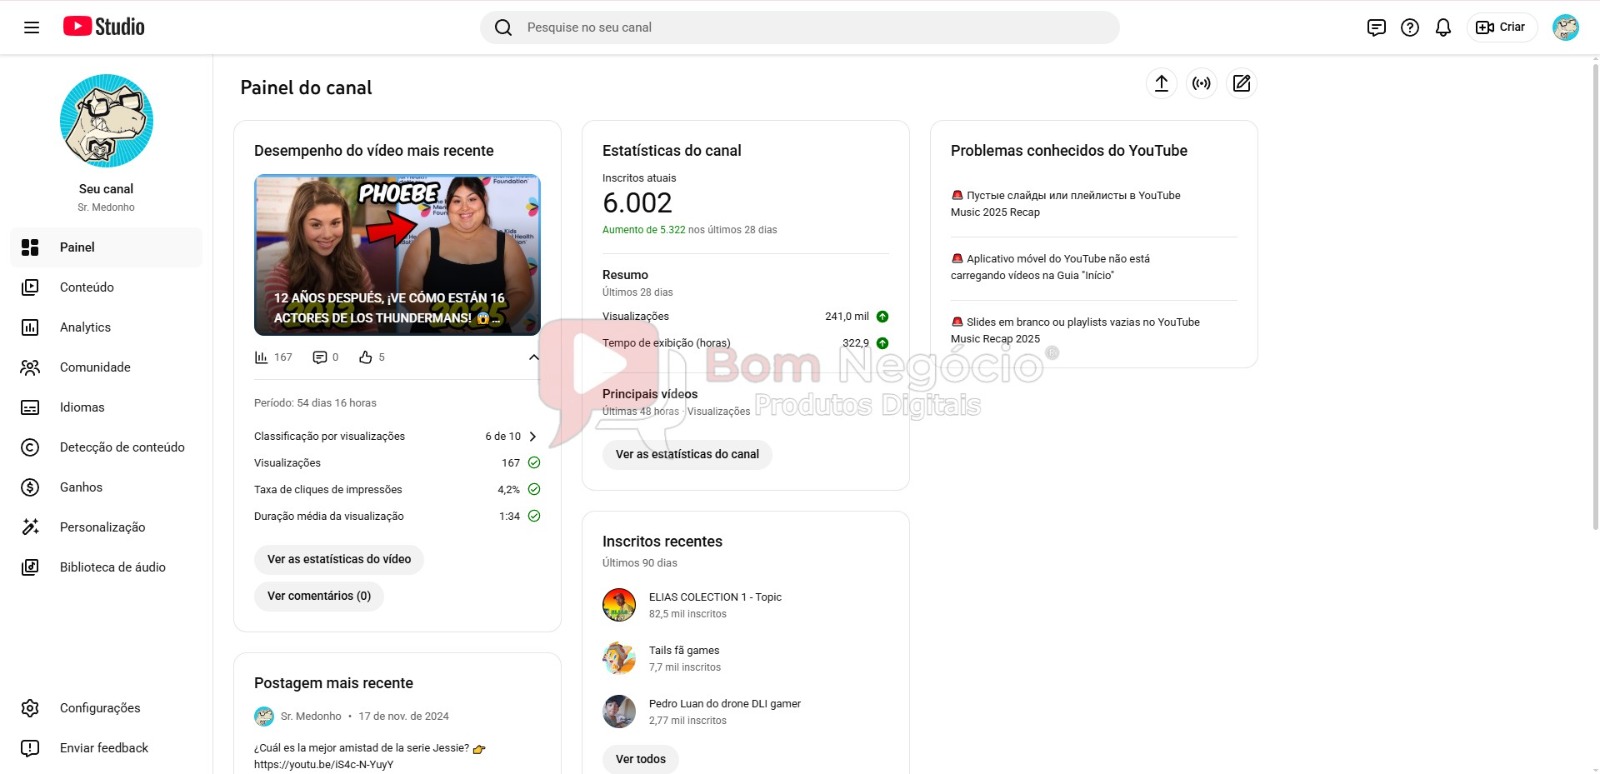This screenshot has height=774, width=1600.
Task: Click the search field Pesquise no seu canal
Action: click(x=800, y=28)
